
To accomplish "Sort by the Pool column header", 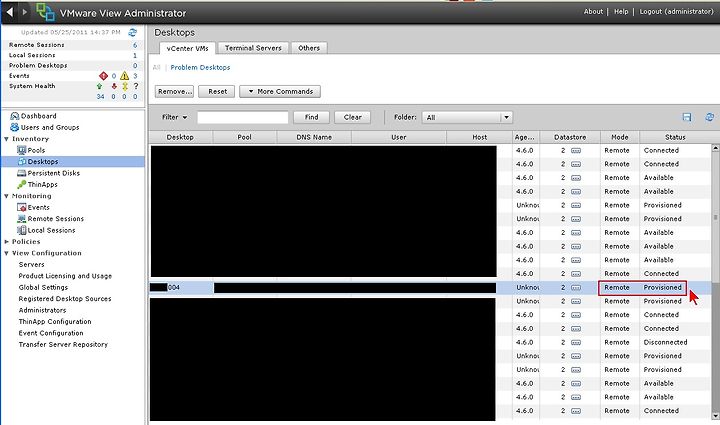I will [x=245, y=137].
